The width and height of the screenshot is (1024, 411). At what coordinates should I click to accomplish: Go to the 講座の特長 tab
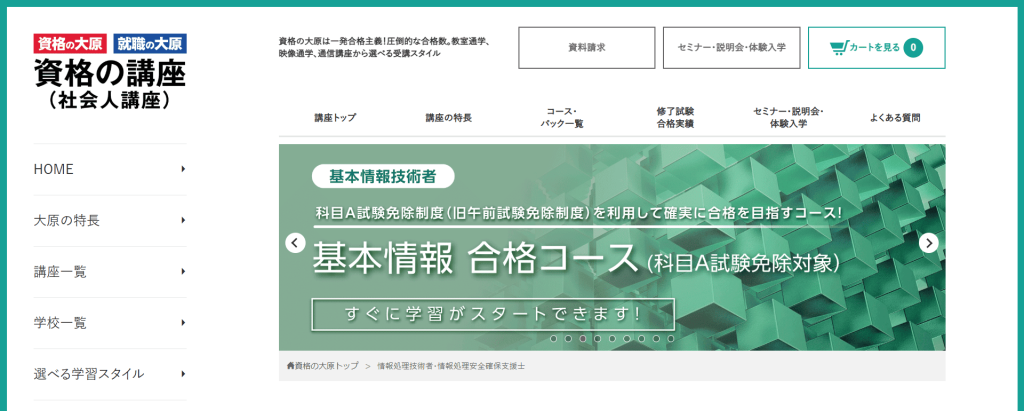[449, 118]
